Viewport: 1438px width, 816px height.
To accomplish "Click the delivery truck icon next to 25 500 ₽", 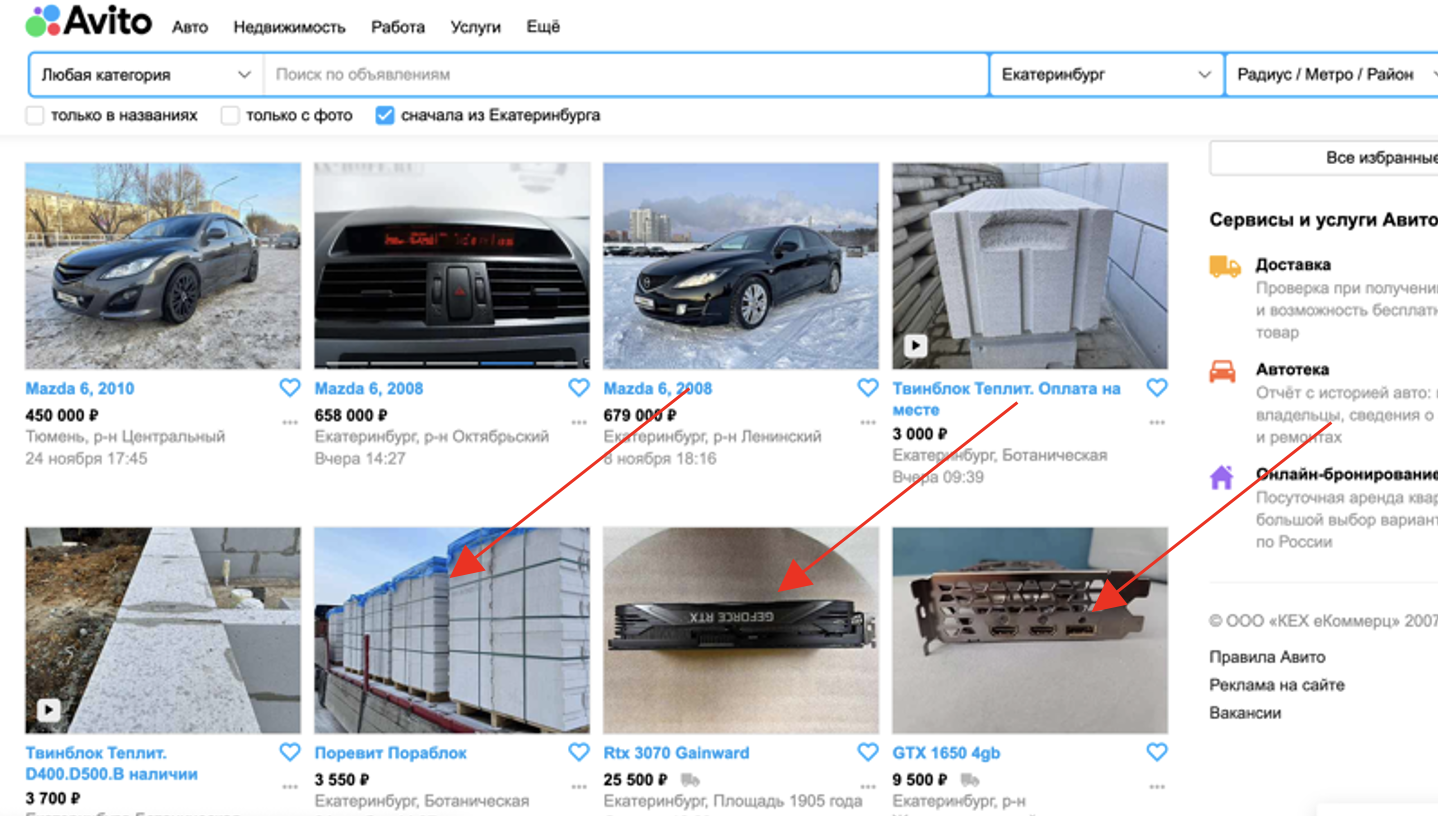I will coord(690,780).
